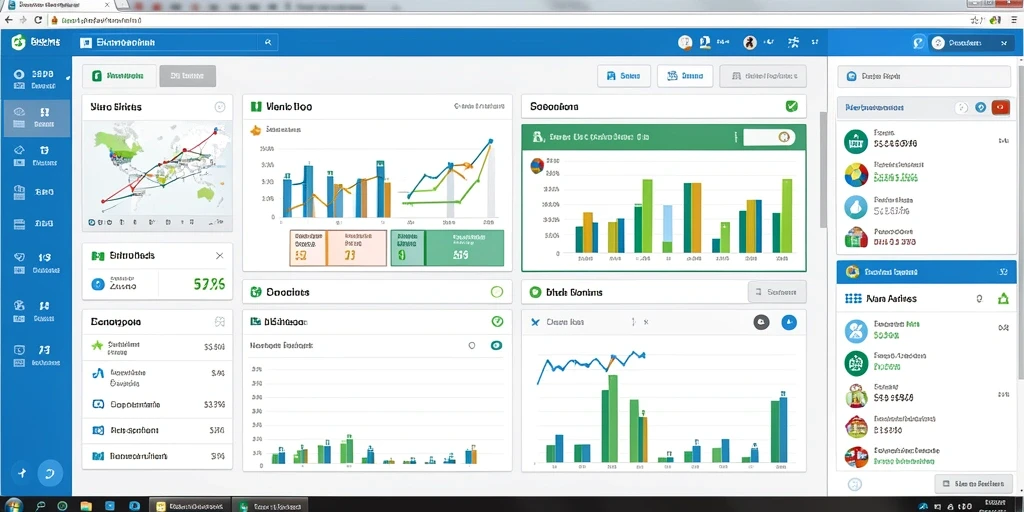
Task: Click the dark gray circular icon above the bottom chart
Action: (761, 322)
